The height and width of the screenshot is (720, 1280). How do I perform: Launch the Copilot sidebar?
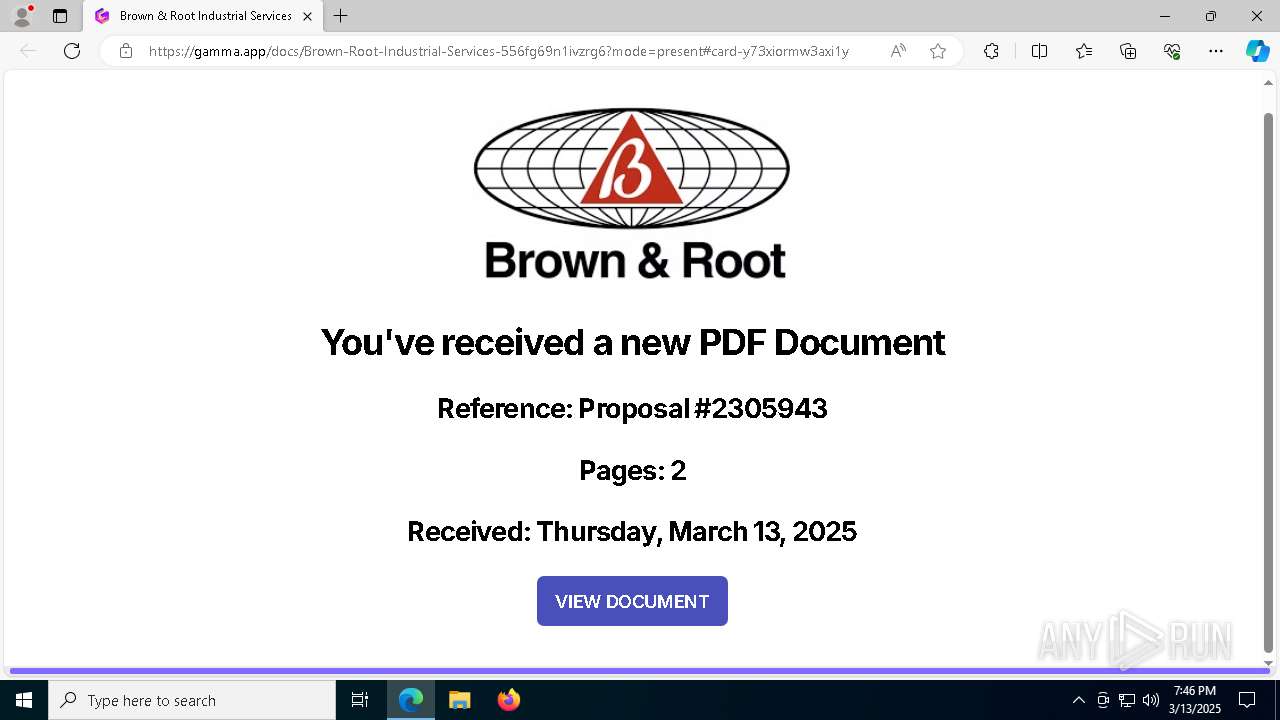pos(1257,51)
